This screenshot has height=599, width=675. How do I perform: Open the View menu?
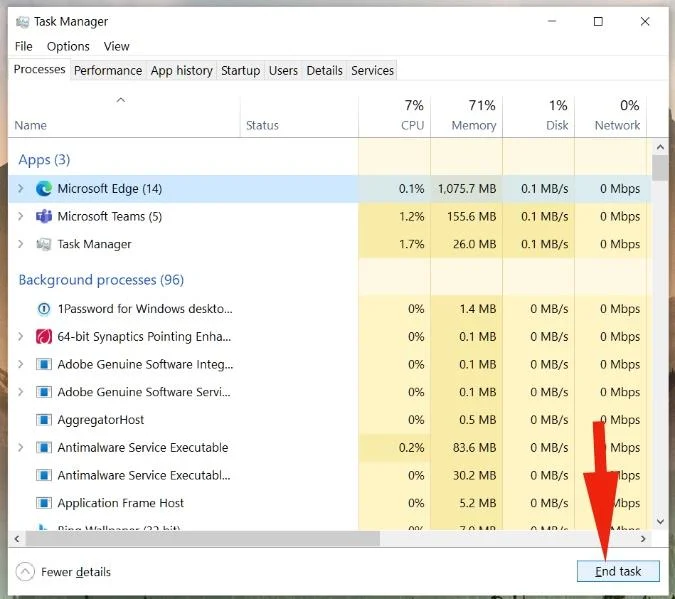116,46
